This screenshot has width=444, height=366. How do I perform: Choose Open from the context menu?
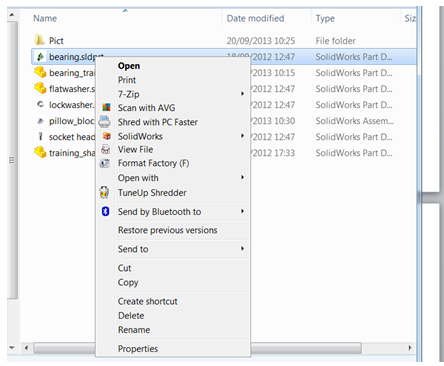coord(129,66)
